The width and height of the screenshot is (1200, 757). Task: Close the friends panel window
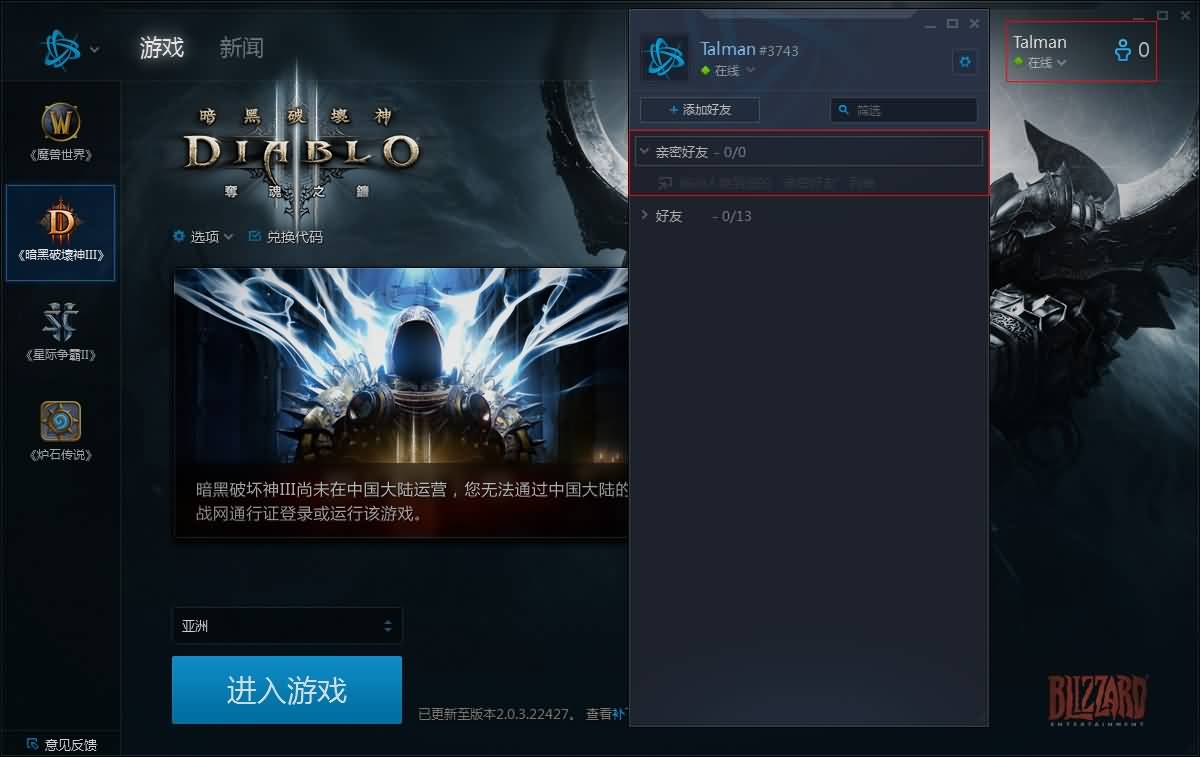click(x=974, y=23)
